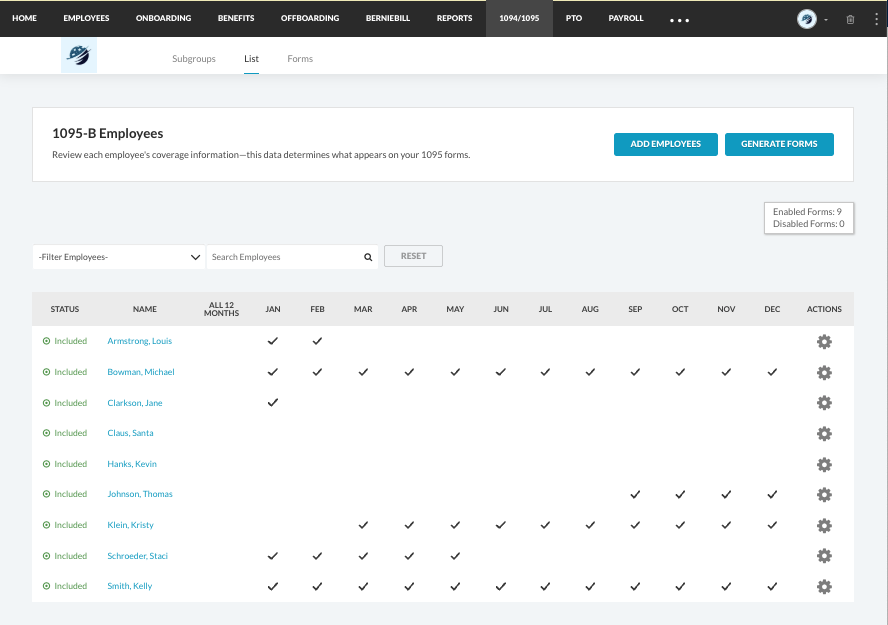Open the three-dots more menu in navigation
Image resolution: width=888 pixels, height=625 pixels.
pyautogui.click(x=679, y=20)
